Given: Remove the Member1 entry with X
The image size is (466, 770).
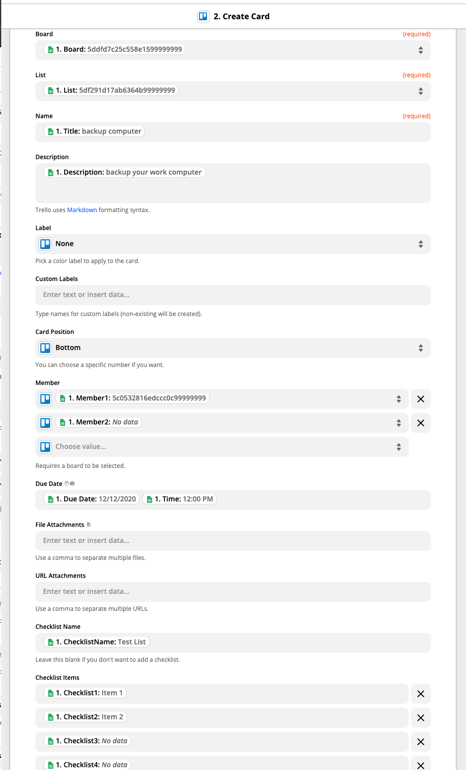Looking at the screenshot, I should click(420, 399).
